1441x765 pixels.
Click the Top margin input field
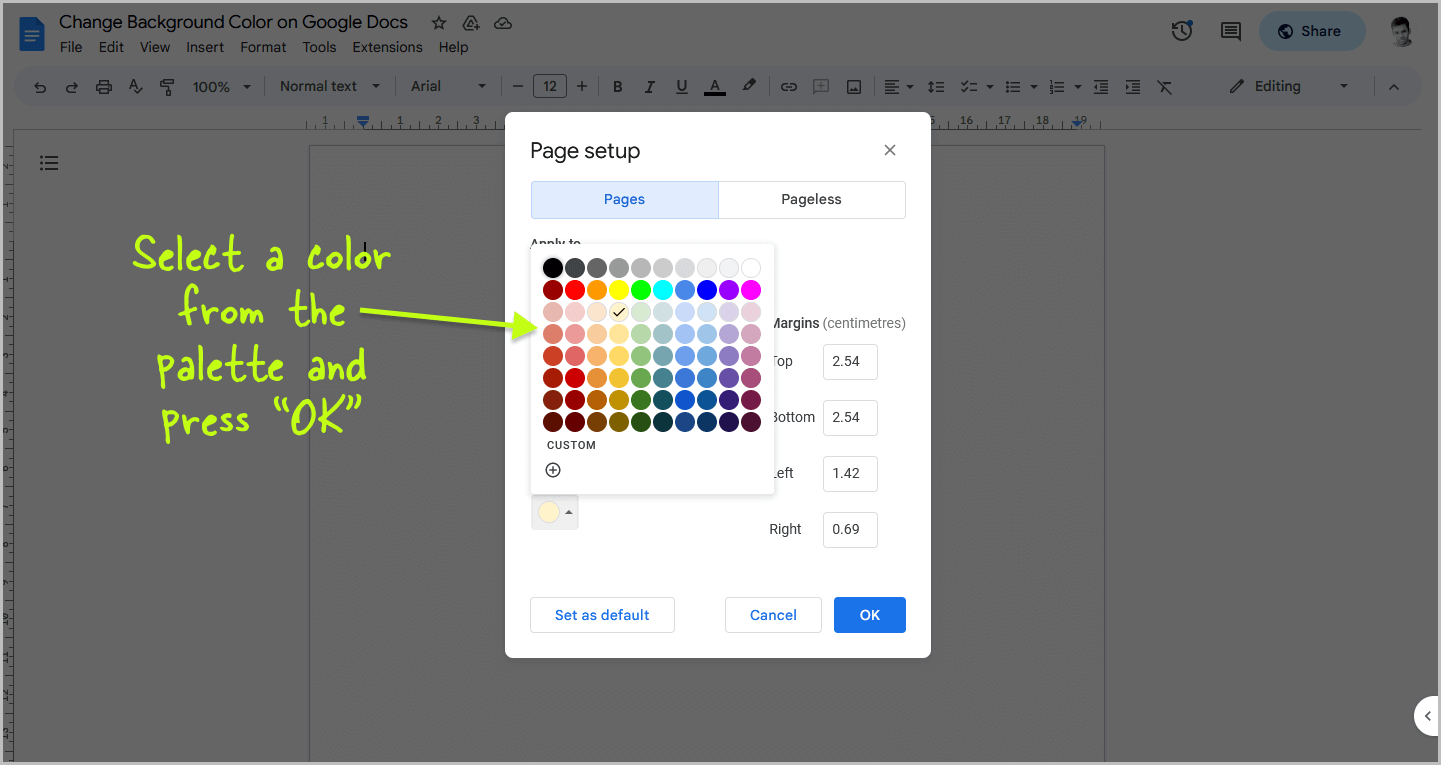(x=850, y=362)
